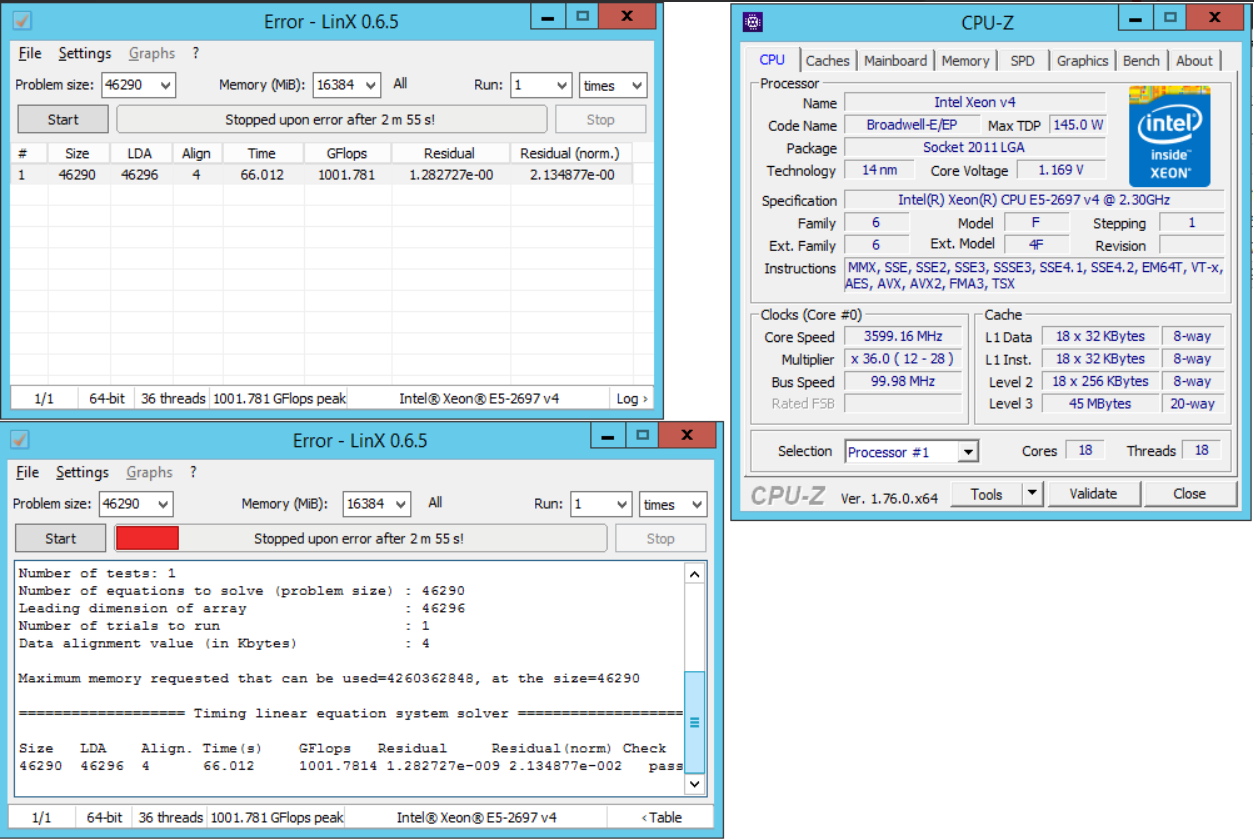Click the Tools button in CPU-Z
Image resolution: width=1254 pixels, height=840 pixels.
point(986,494)
